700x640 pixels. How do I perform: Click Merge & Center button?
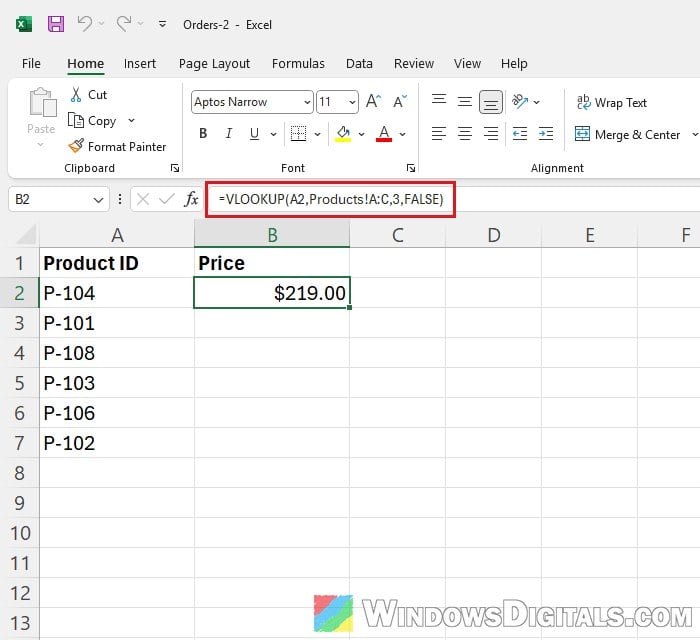(x=627, y=134)
